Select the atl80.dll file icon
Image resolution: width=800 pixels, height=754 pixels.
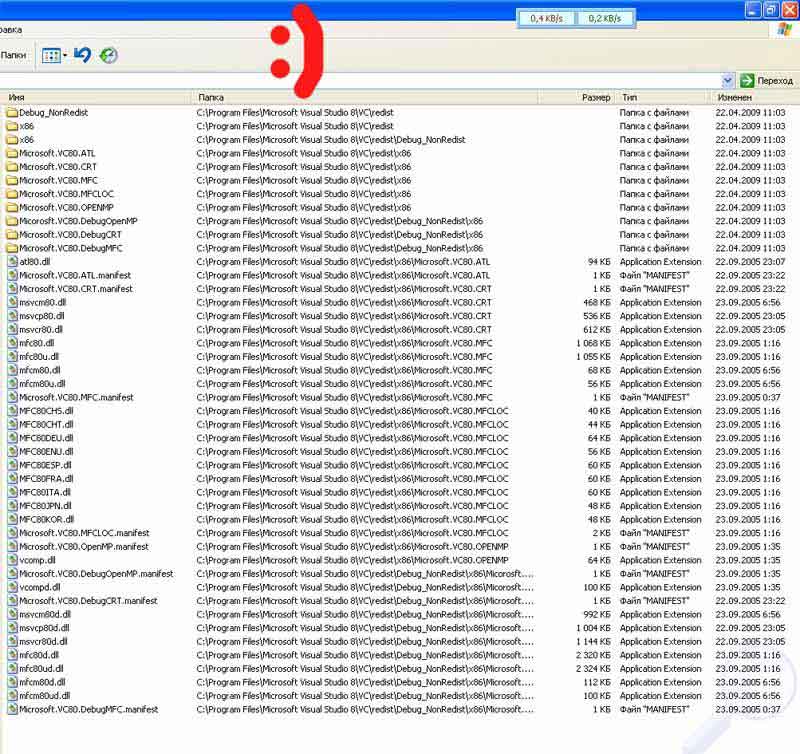tap(12, 262)
